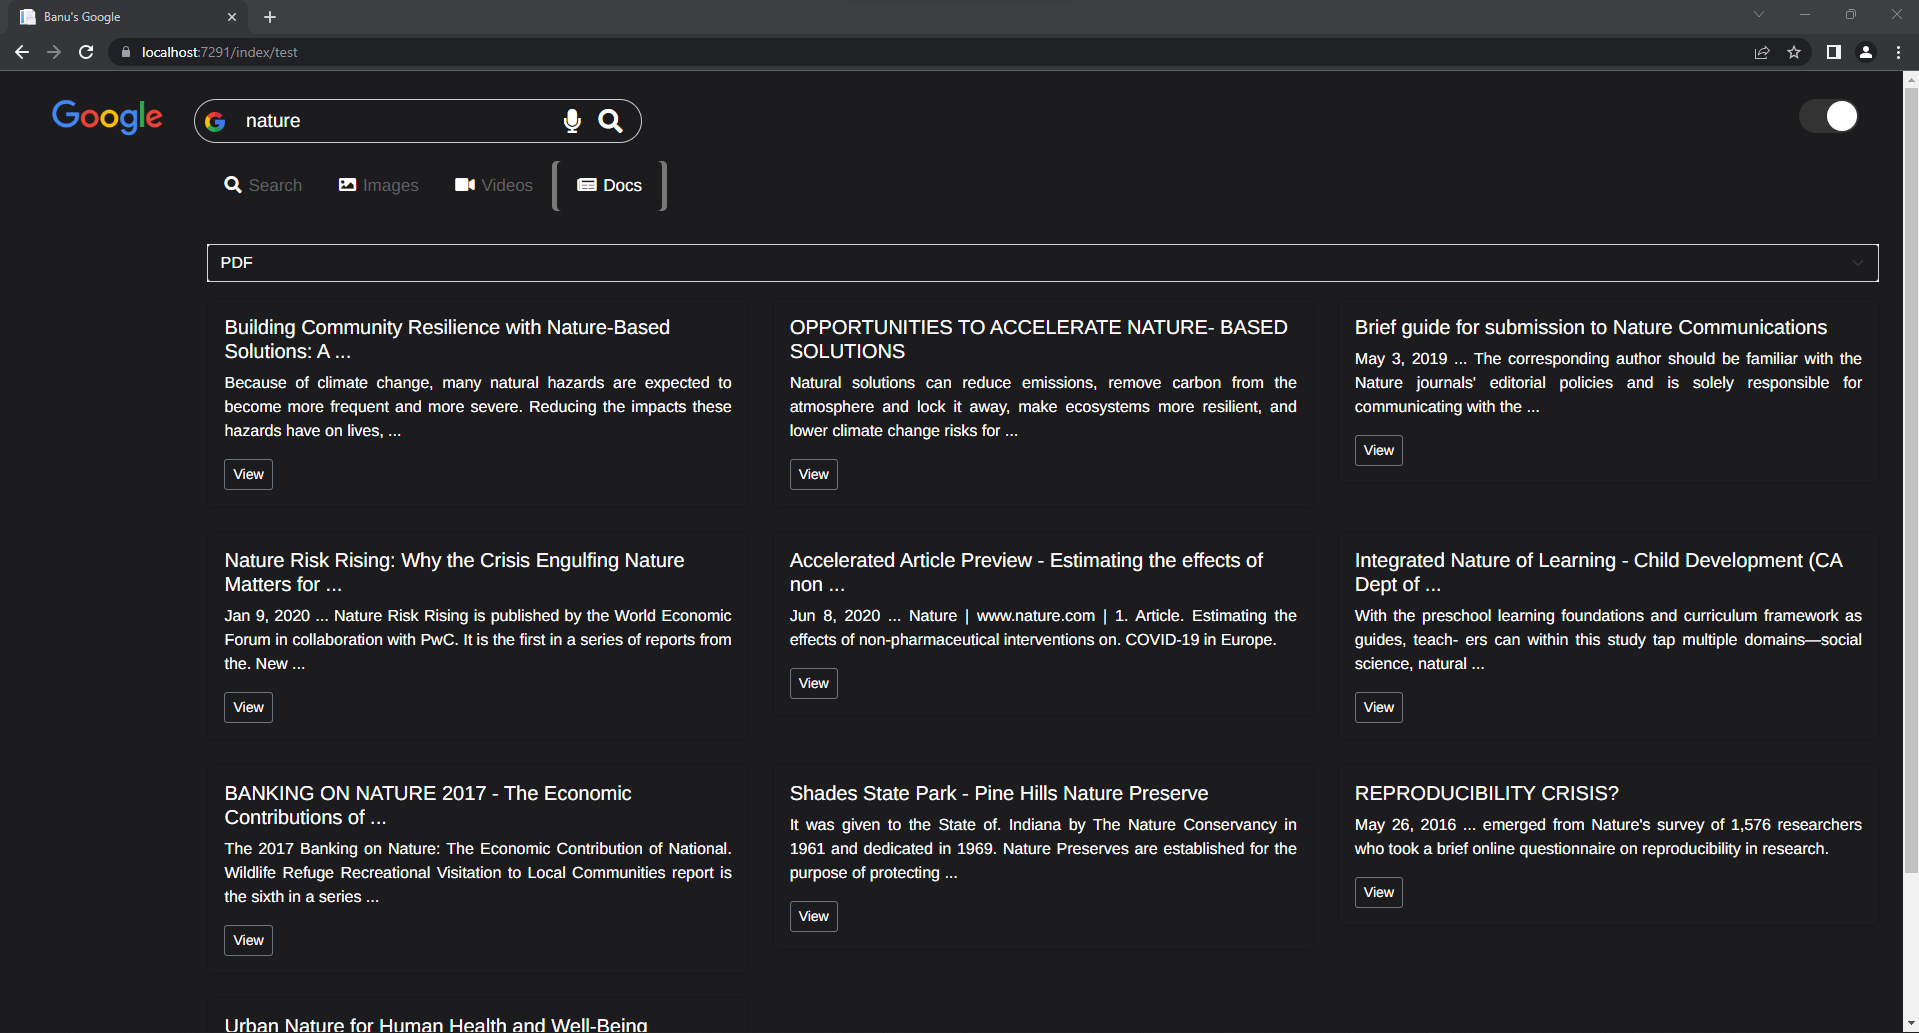This screenshot has height=1033, width=1919.
Task: Toggle dark mode switch
Action: point(1828,116)
